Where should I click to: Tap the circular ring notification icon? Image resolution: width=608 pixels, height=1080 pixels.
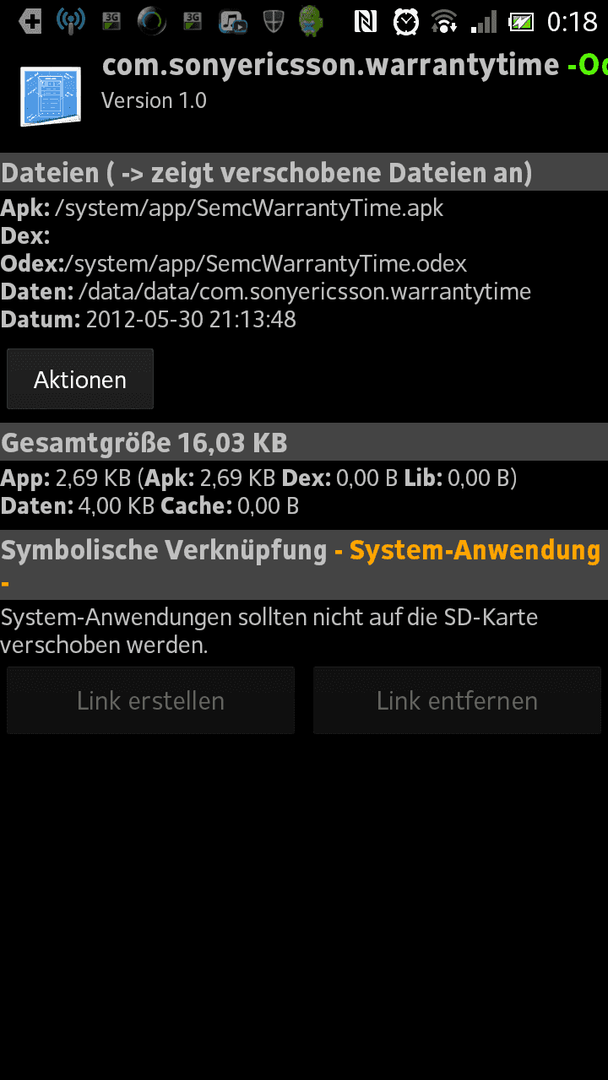[x=151, y=22]
